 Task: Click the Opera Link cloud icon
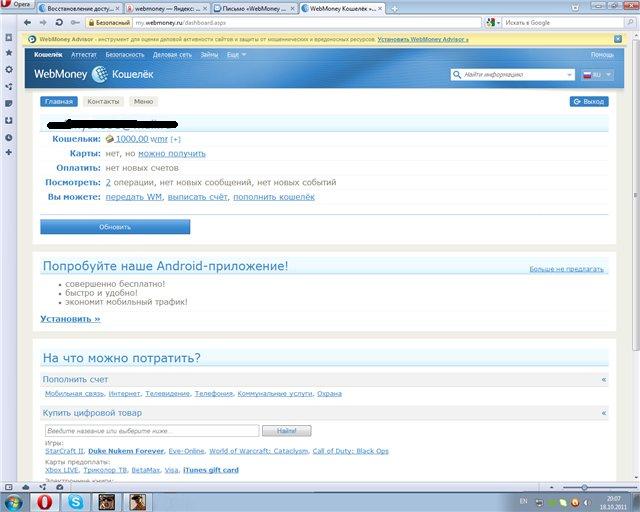26,487
